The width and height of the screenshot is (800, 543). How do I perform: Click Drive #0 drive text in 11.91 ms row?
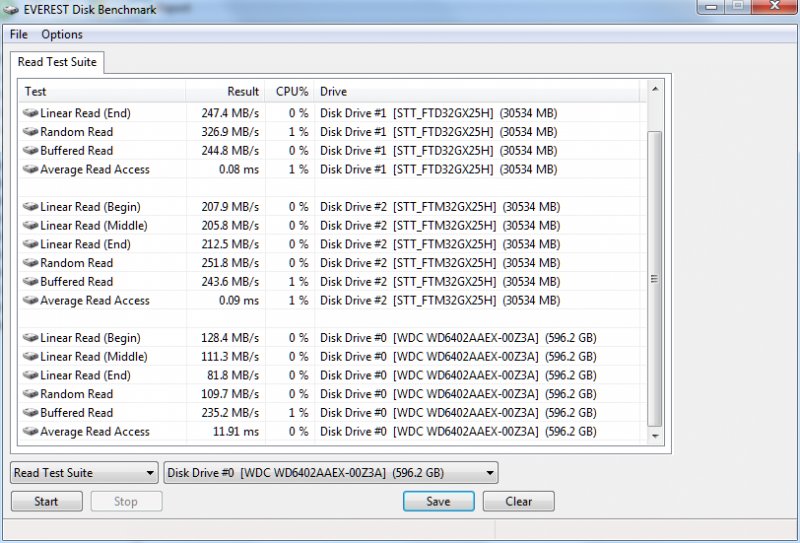[458, 431]
